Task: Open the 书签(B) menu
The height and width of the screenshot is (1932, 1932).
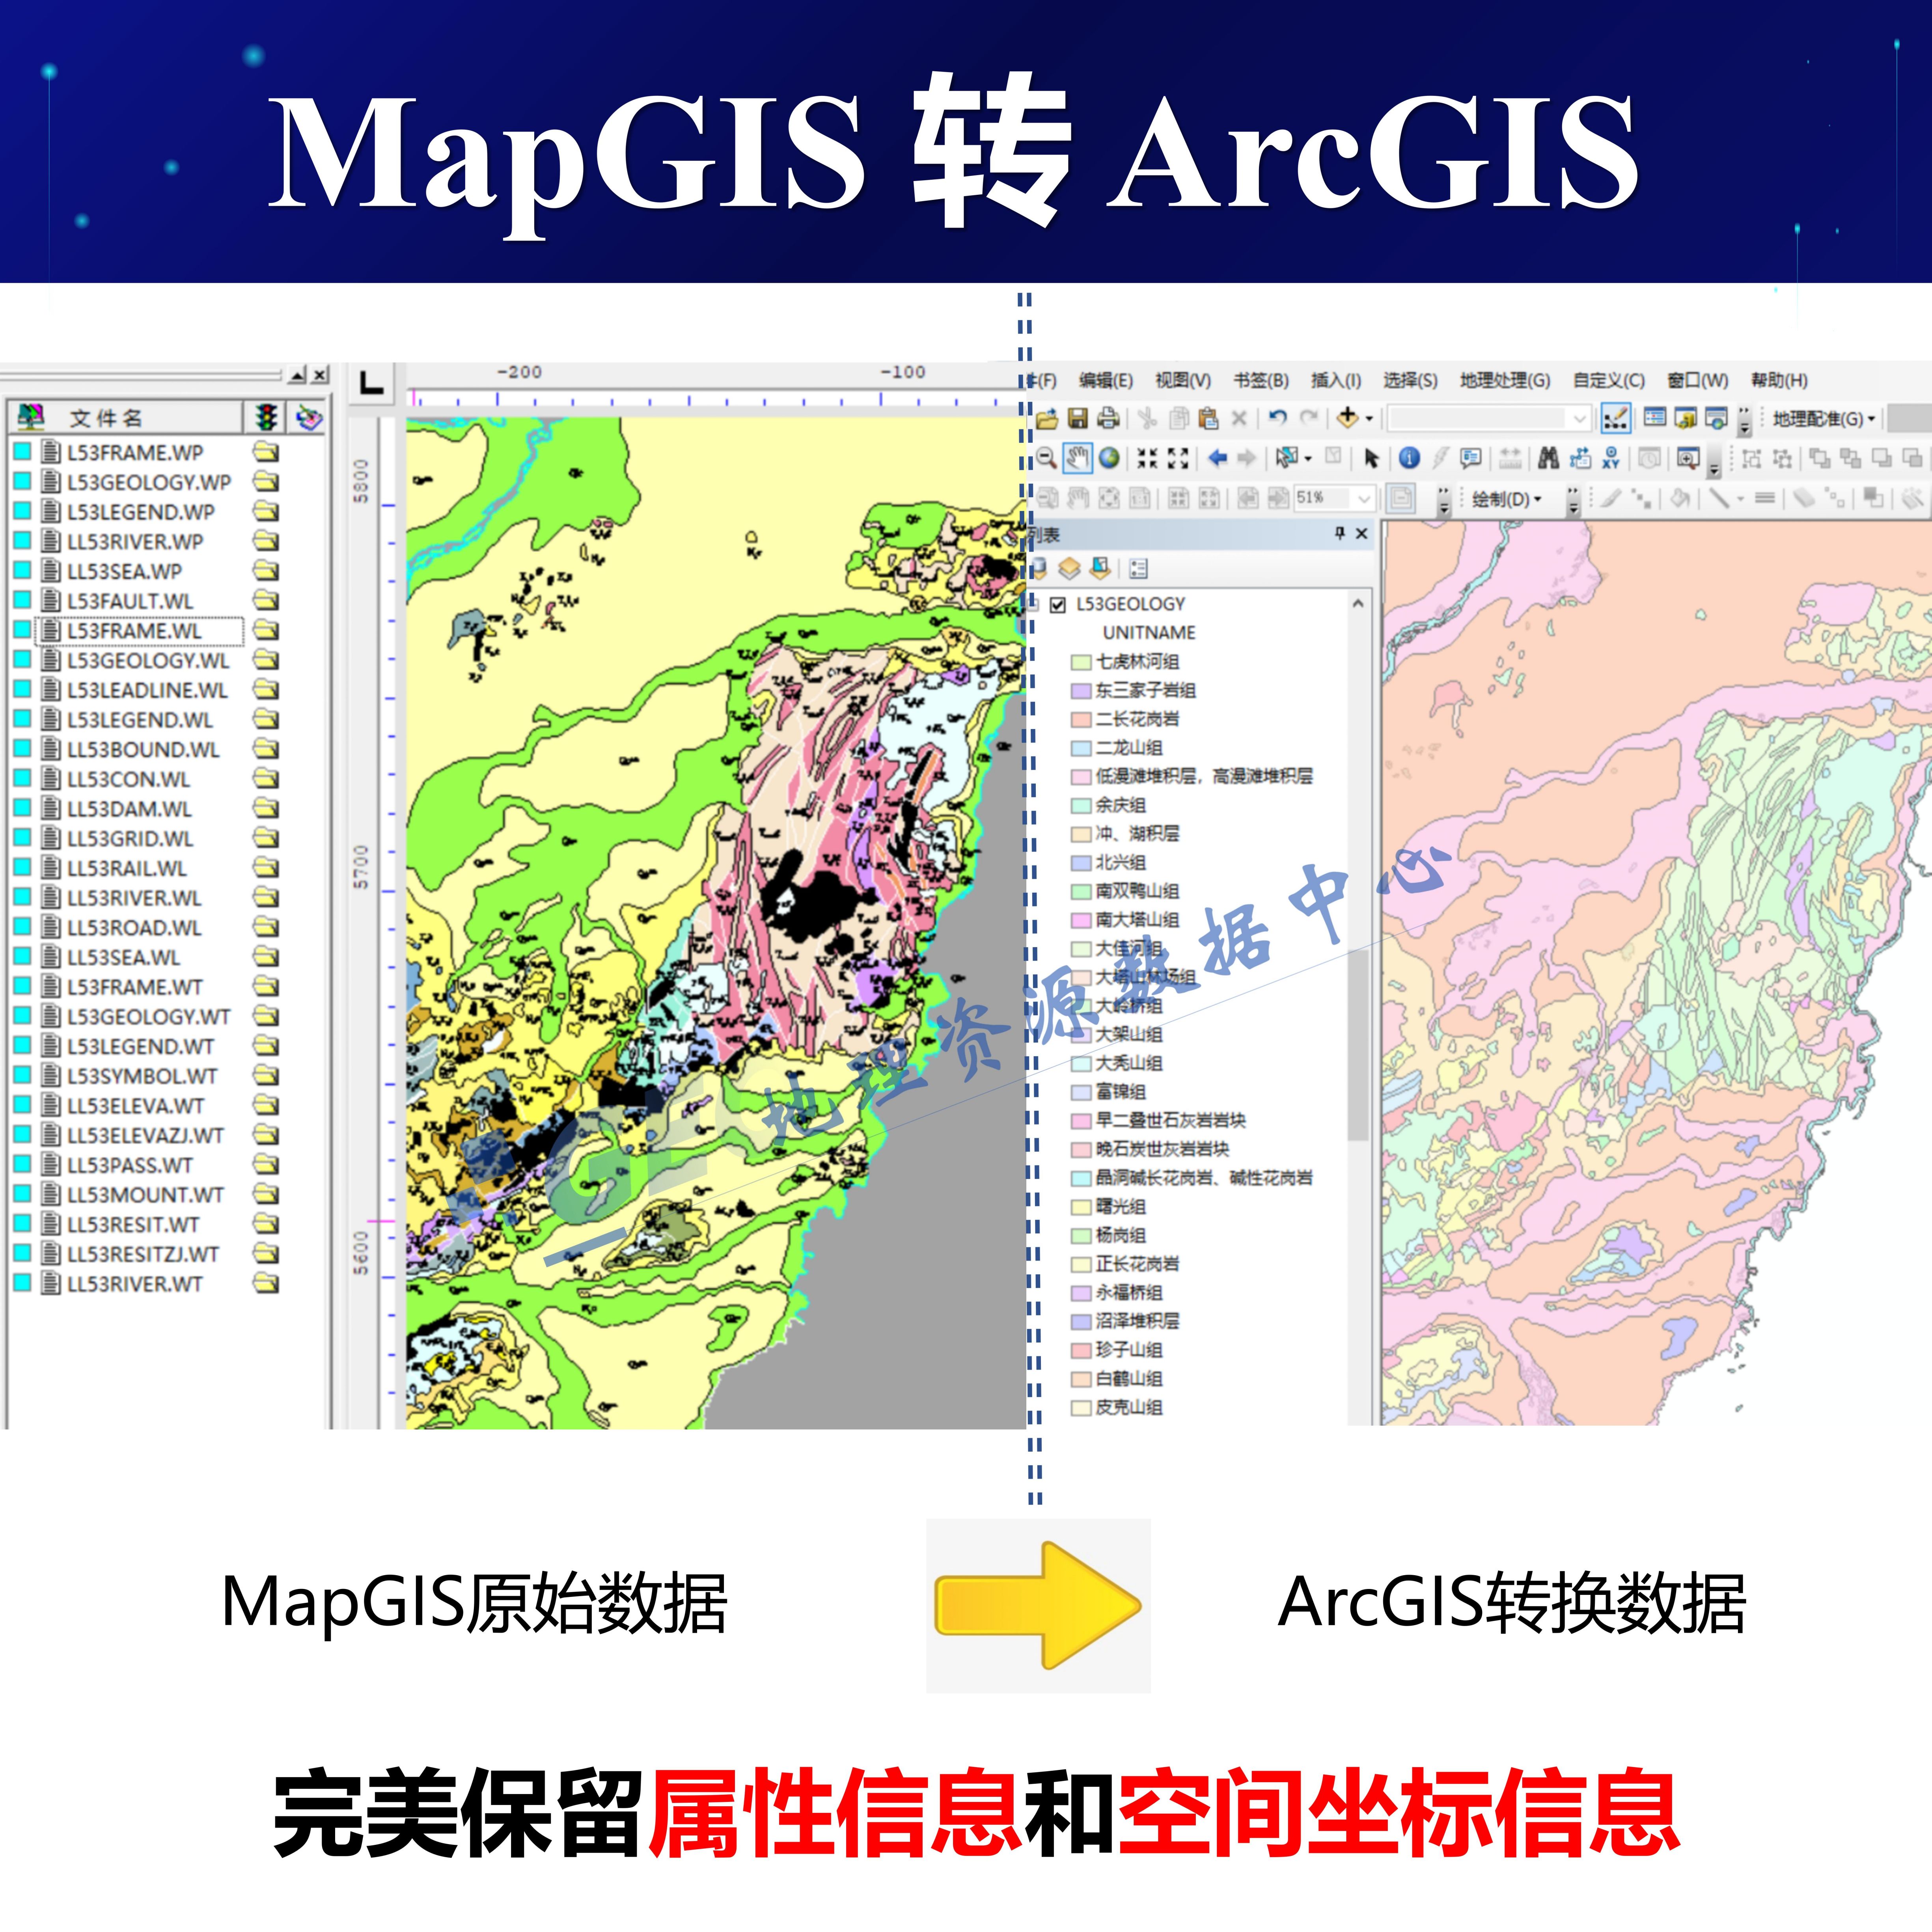Action: (x=1260, y=380)
